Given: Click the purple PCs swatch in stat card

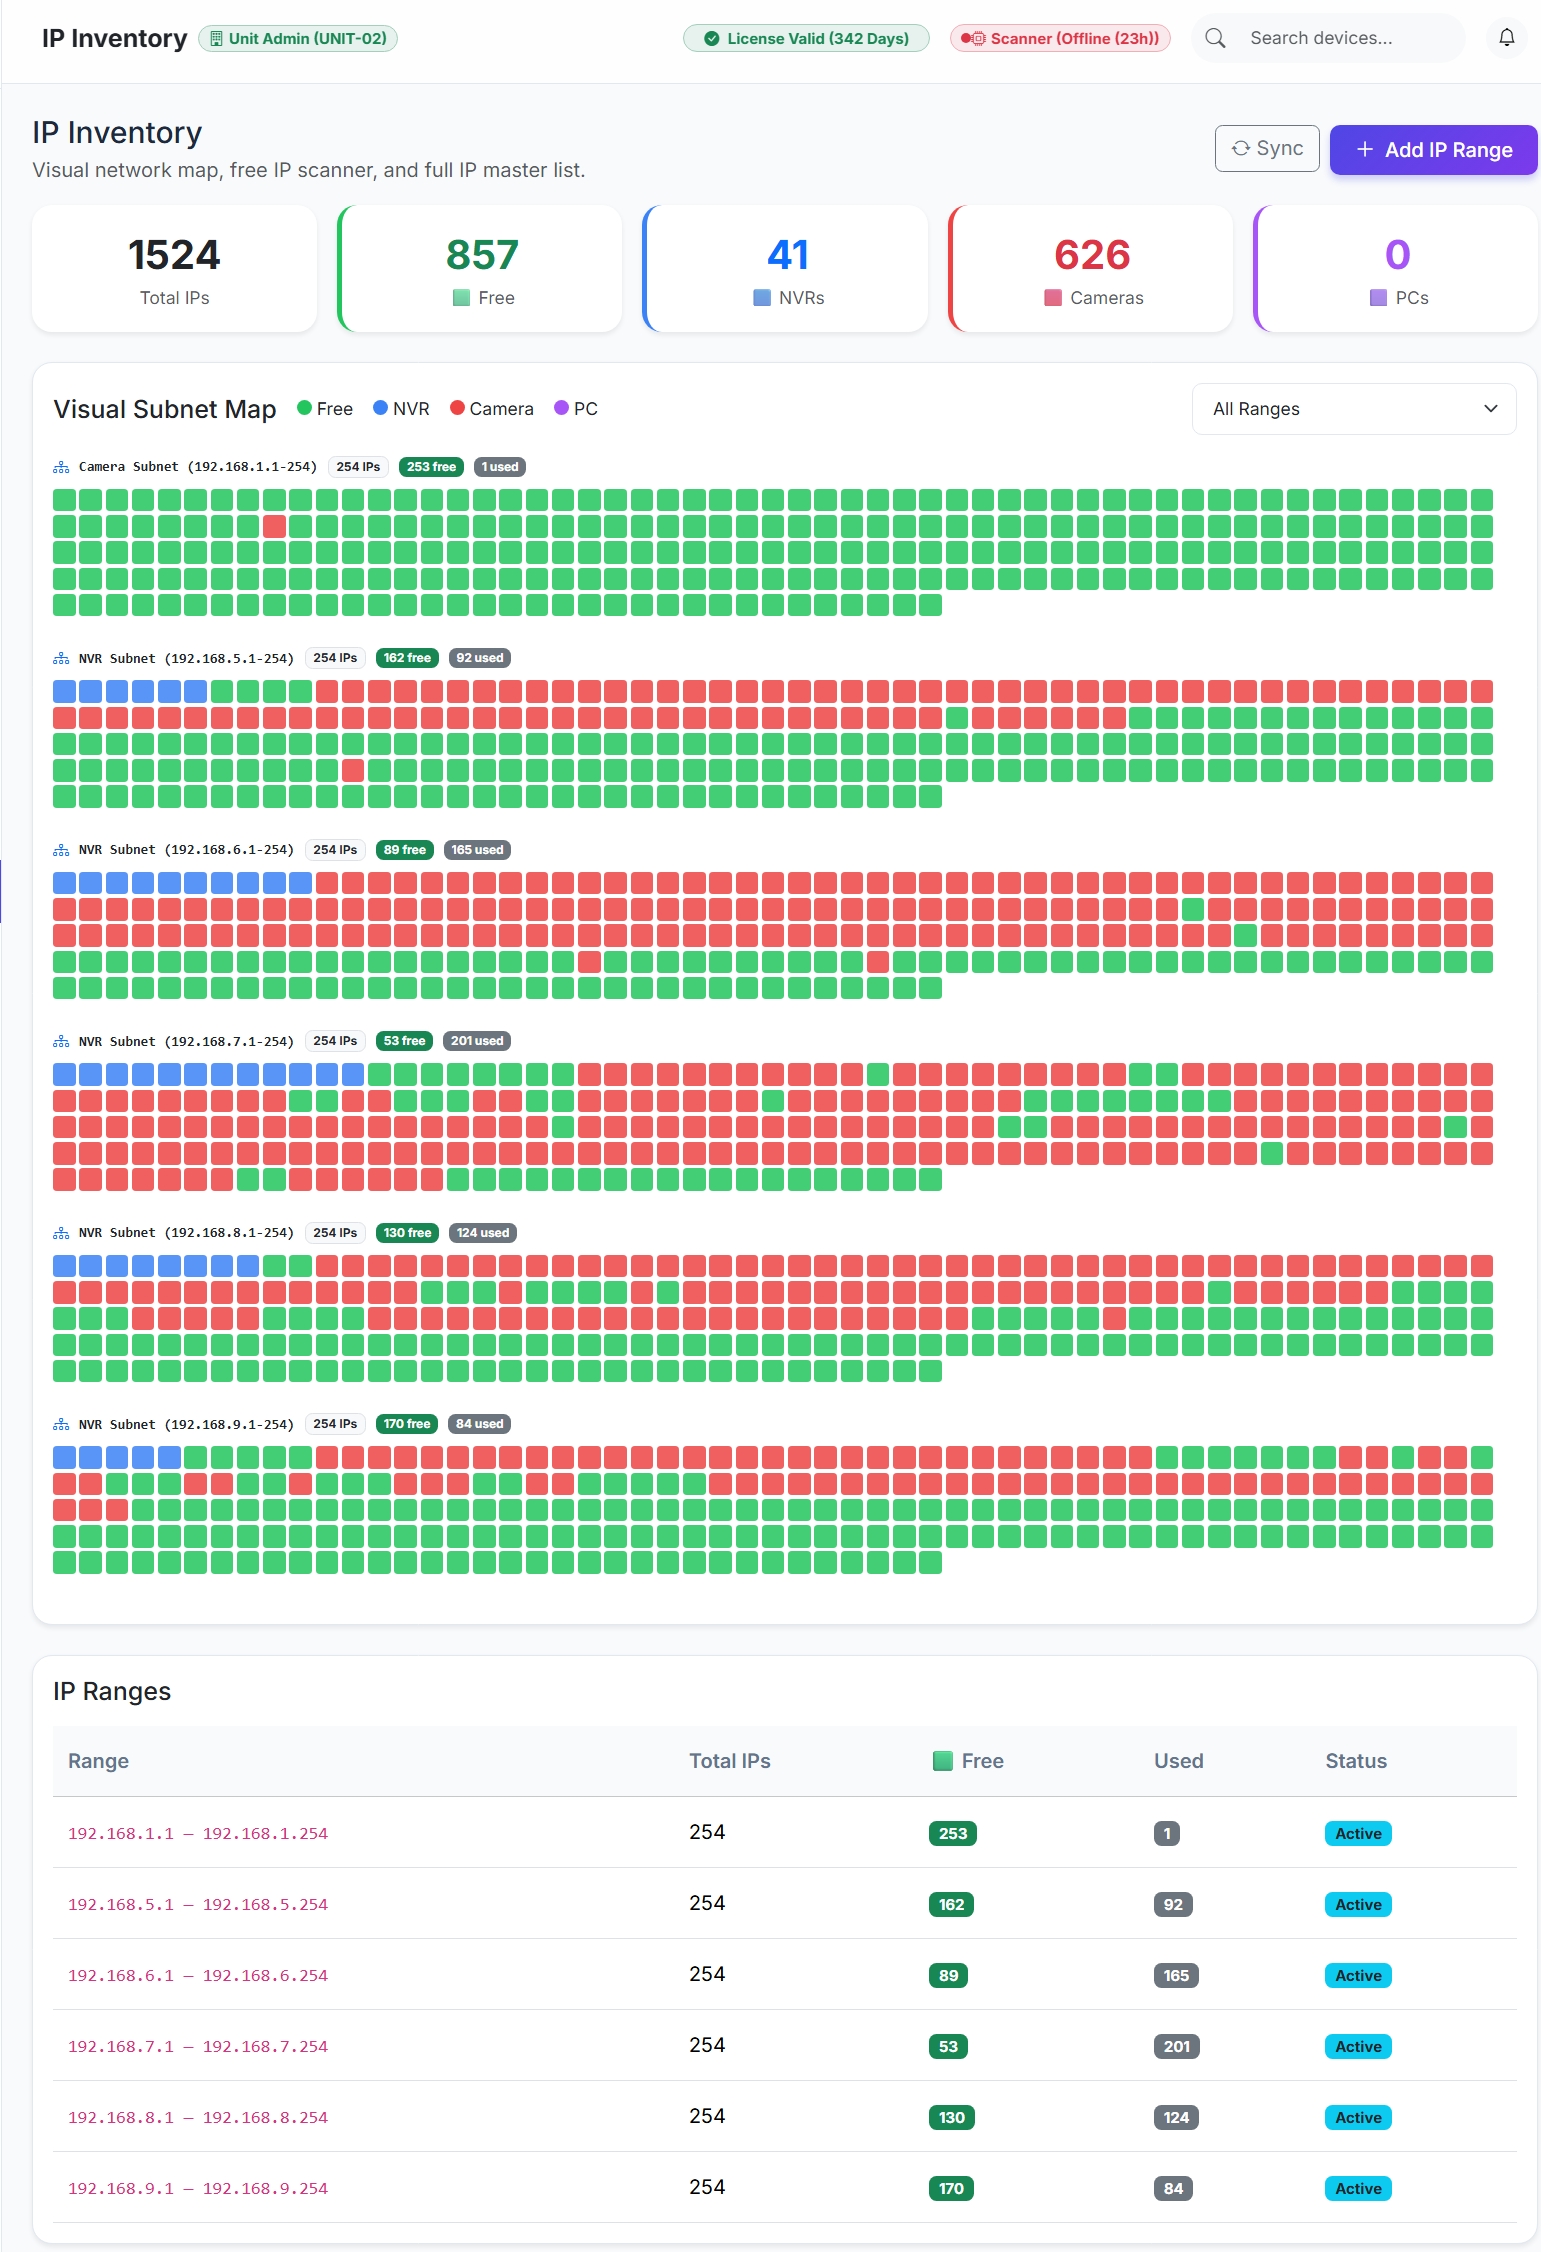Looking at the screenshot, I should (x=1378, y=298).
